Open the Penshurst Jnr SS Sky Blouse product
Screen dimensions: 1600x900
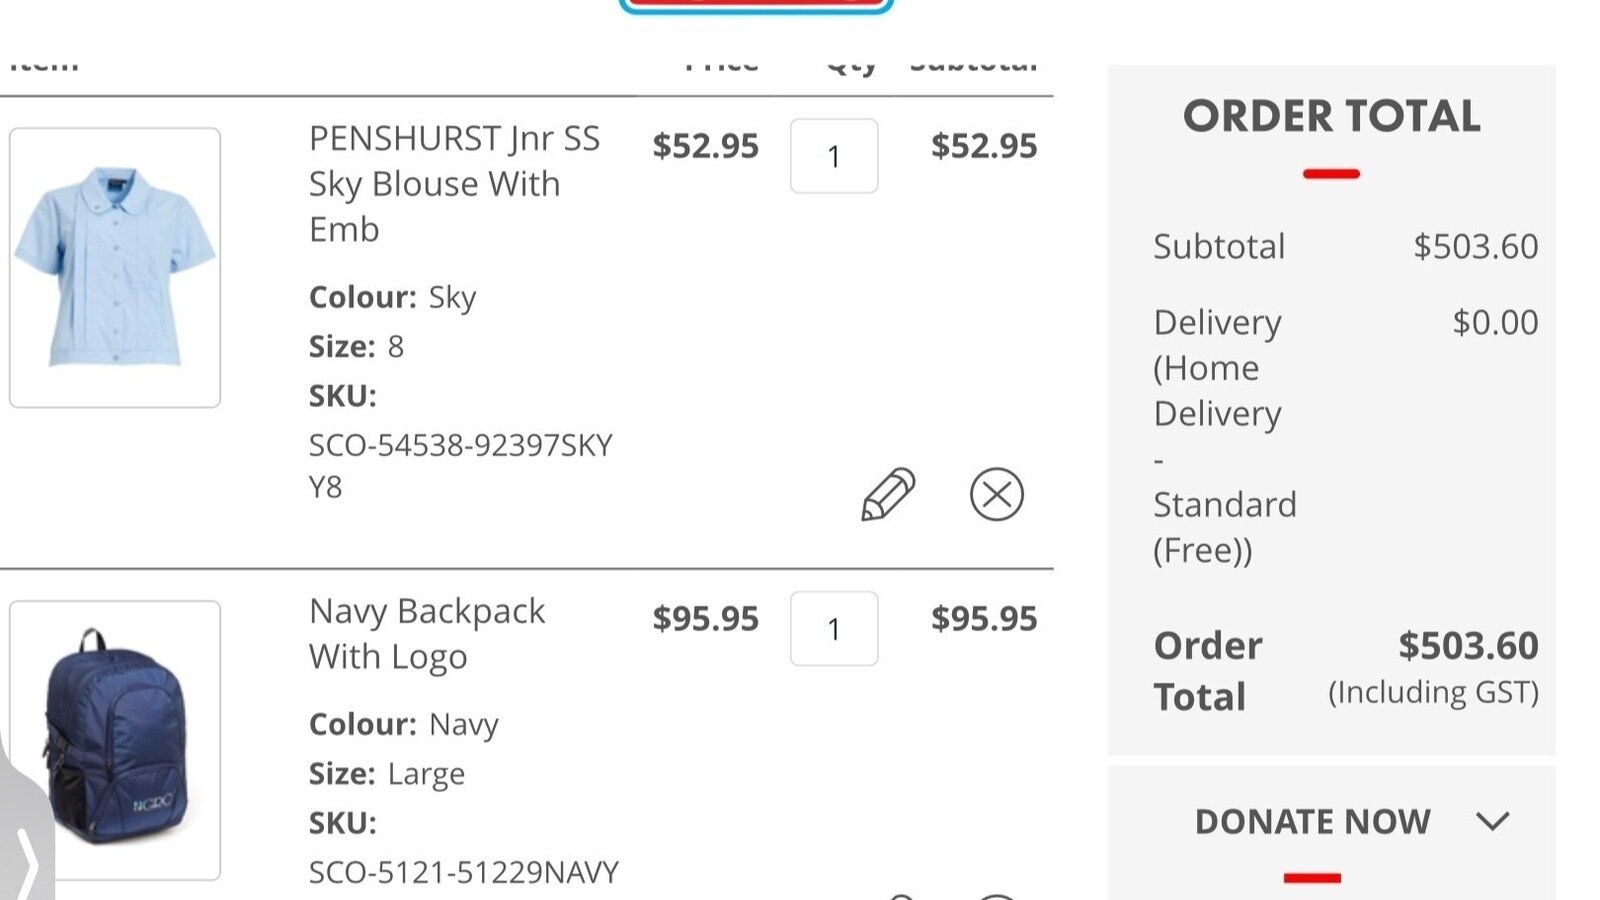click(x=454, y=183)
